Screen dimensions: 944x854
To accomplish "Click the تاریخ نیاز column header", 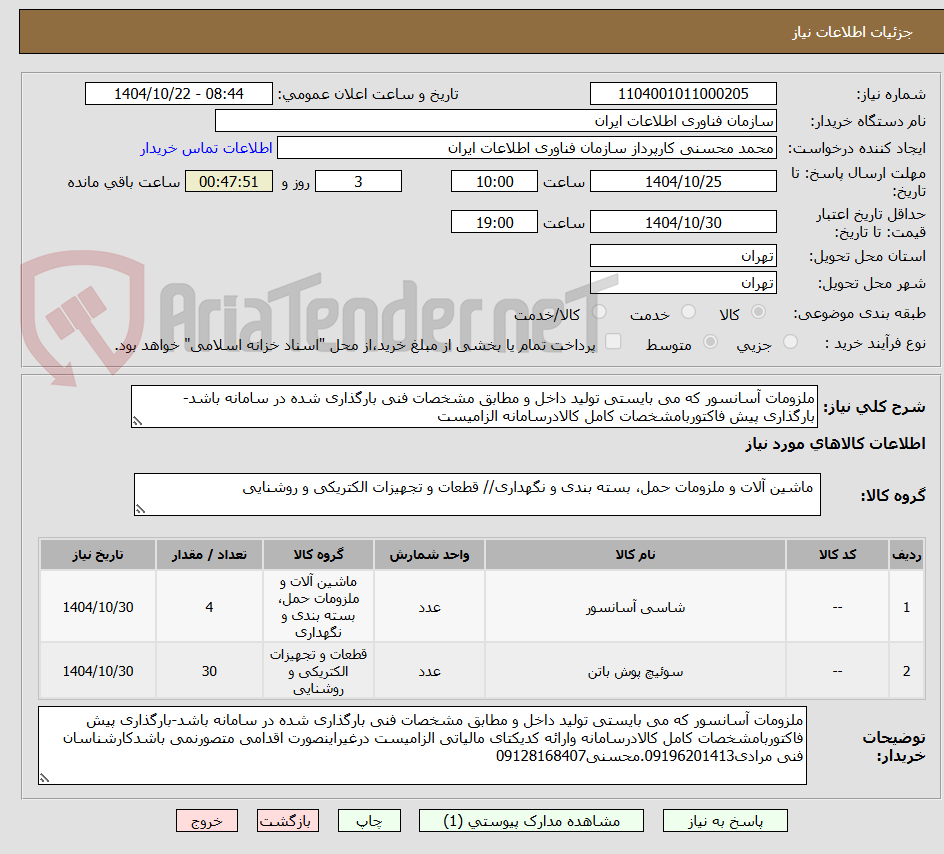I will point(98,554).
